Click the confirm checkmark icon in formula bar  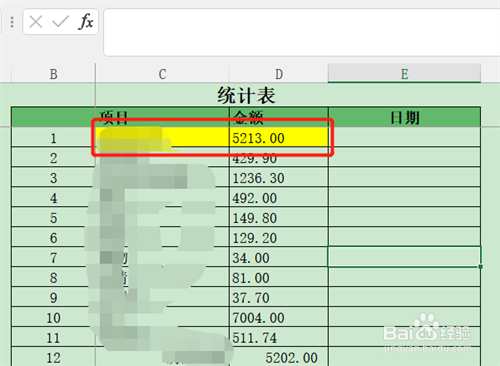tap(60, 22)
